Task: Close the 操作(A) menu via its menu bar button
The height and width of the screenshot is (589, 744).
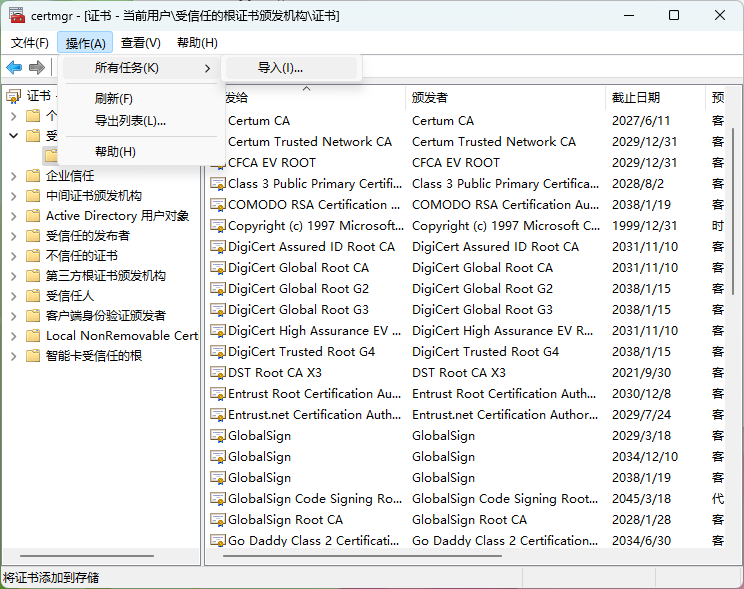Action: tap(85, 43)
